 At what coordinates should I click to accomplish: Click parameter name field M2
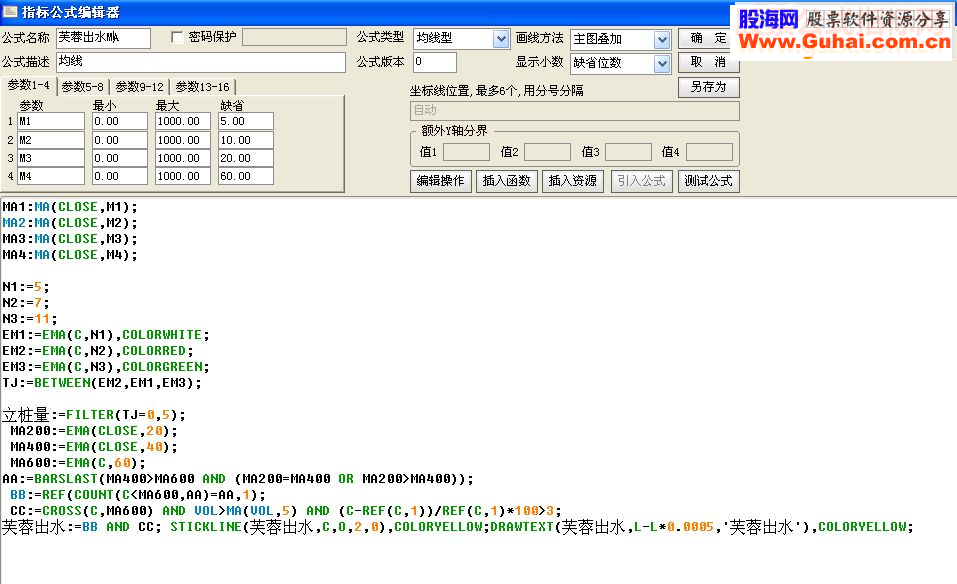coord(51,140)
